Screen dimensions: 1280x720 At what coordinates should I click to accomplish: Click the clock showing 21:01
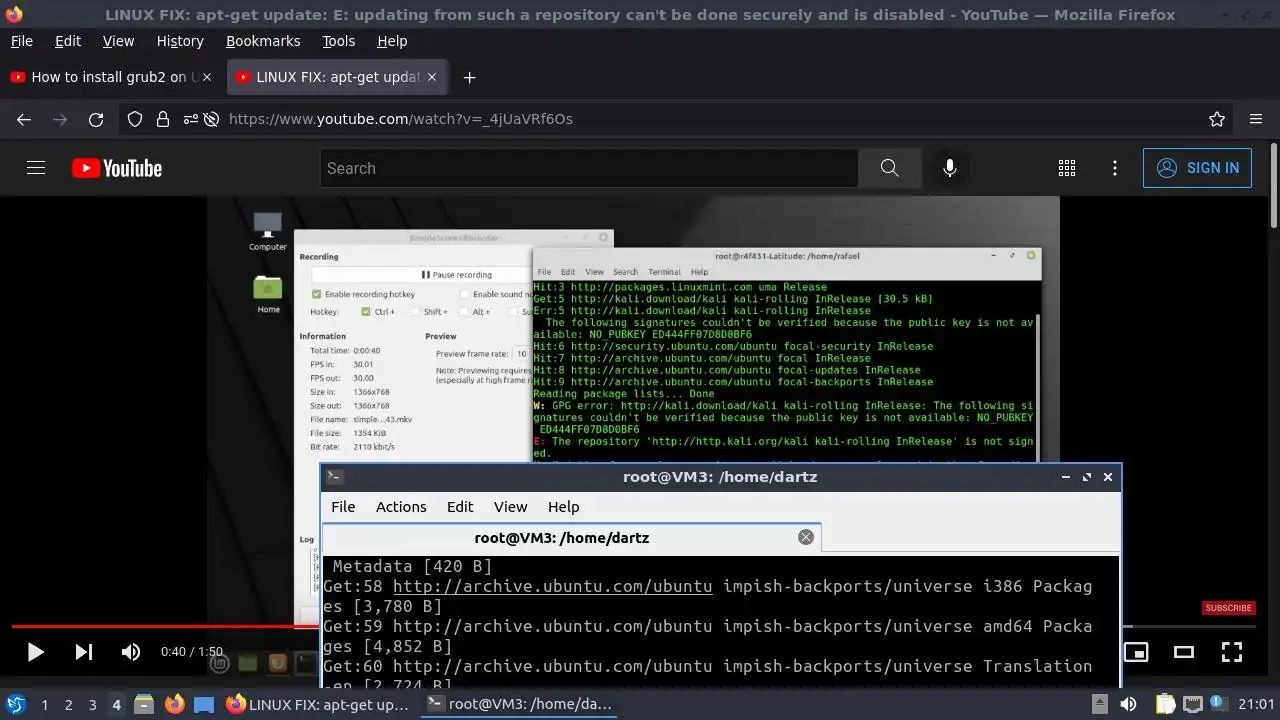1257,704
